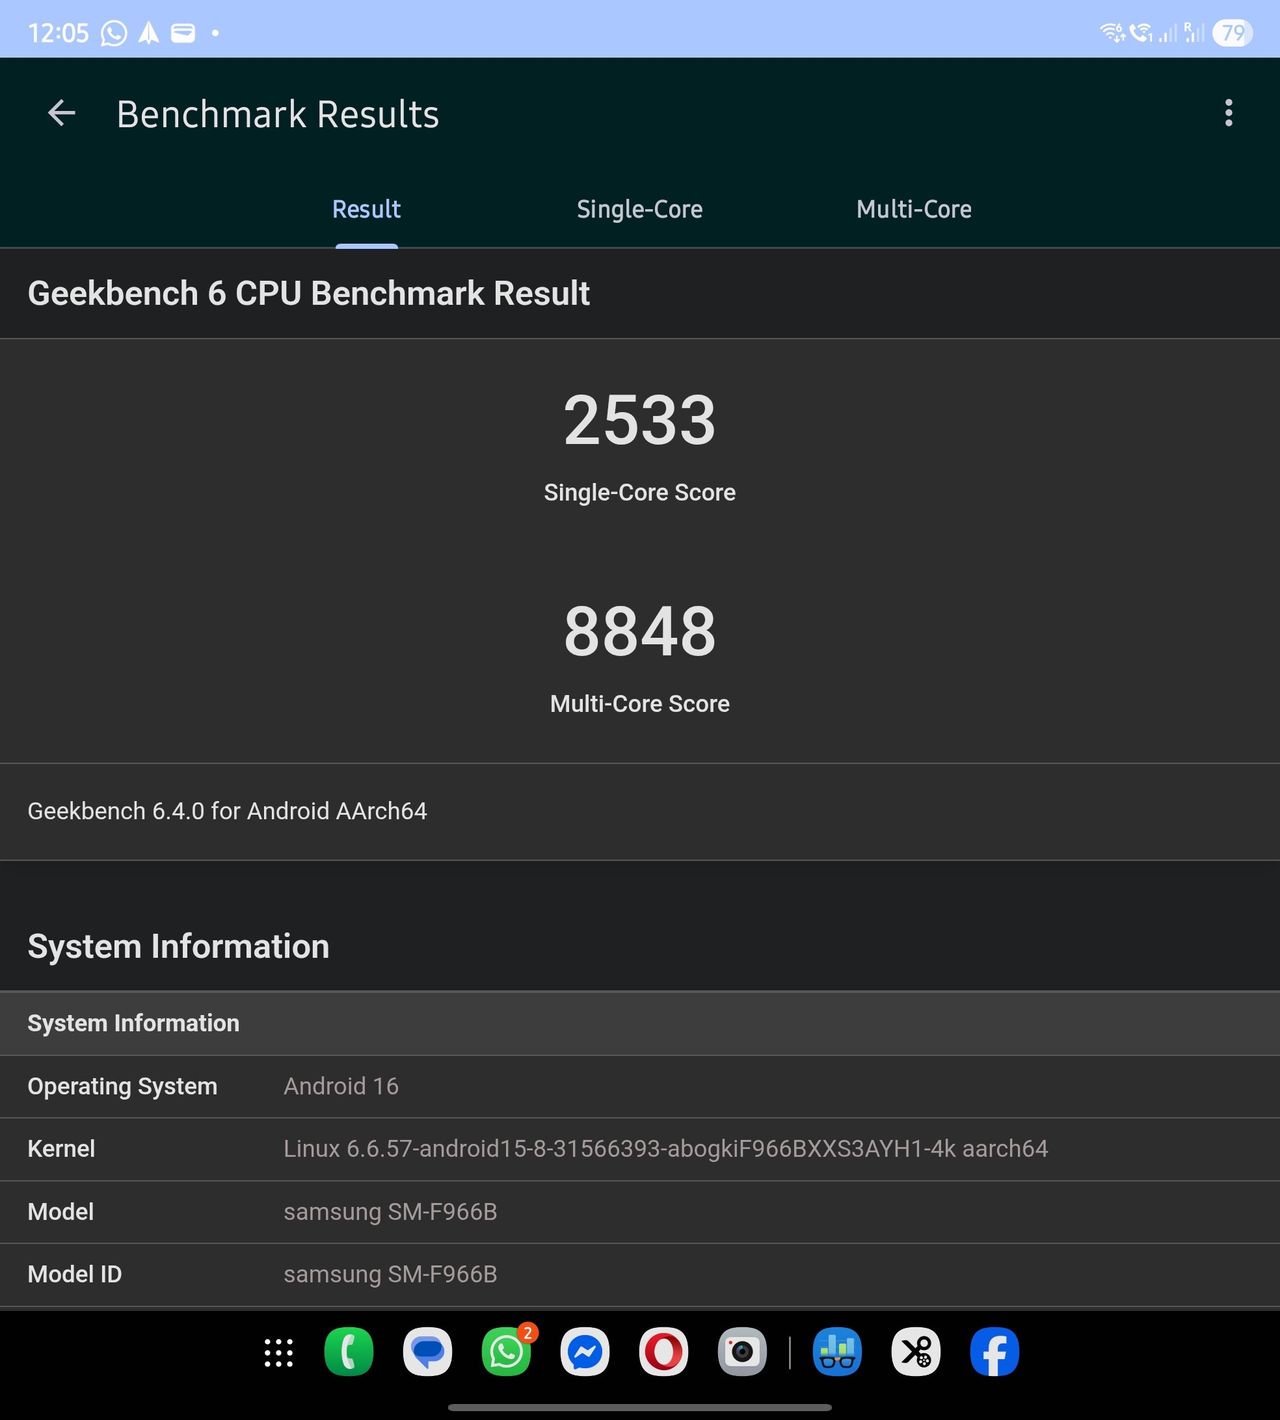1280x1420 pixels.
Task: Switch to the Multi-Core tab
Action: click(914, 209)
